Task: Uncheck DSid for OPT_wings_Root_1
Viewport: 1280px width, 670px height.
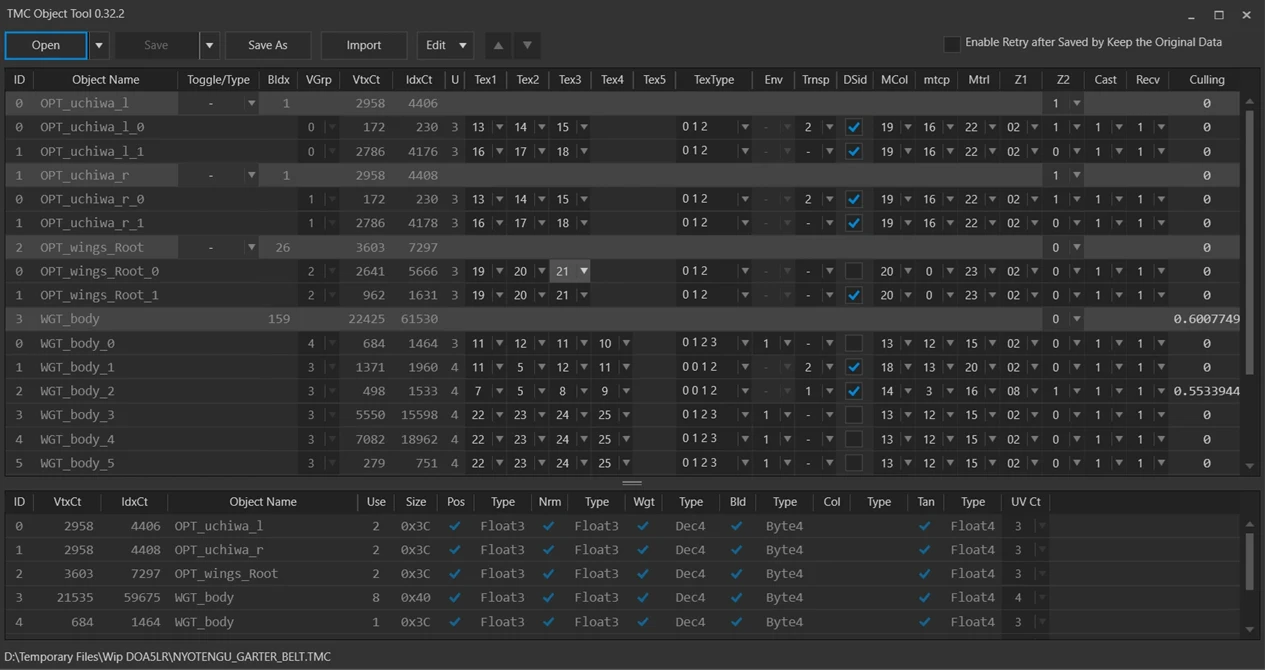Action: [853, 295]
